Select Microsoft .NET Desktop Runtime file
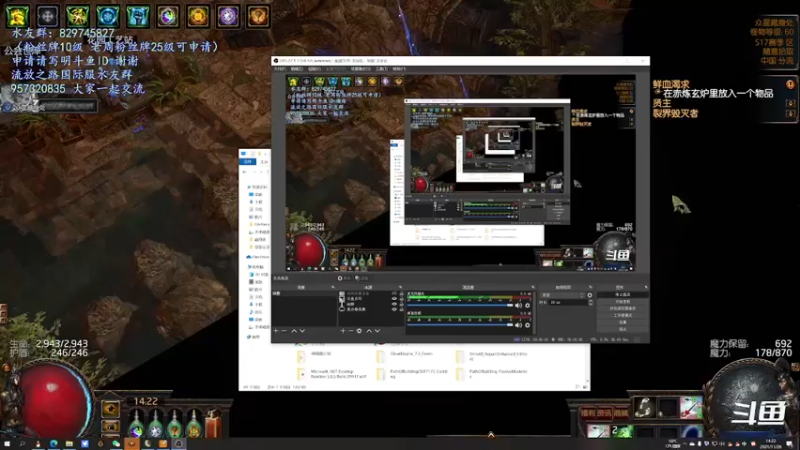The image size is (800, 450). [x=333, y=374]
